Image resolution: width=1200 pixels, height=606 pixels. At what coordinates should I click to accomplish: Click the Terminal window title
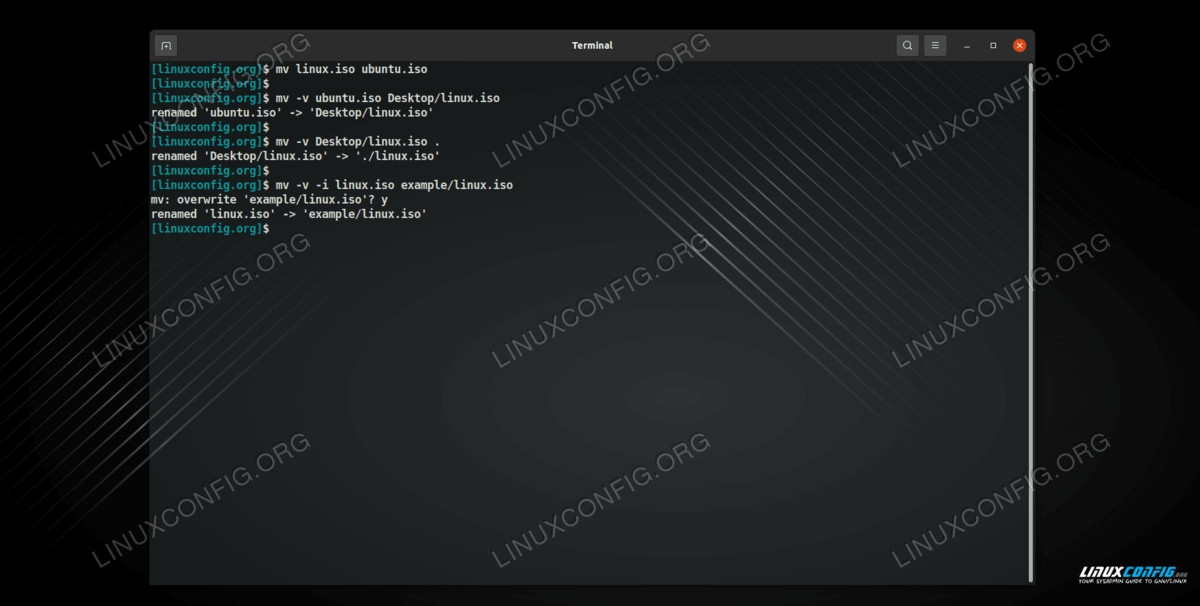592,46
